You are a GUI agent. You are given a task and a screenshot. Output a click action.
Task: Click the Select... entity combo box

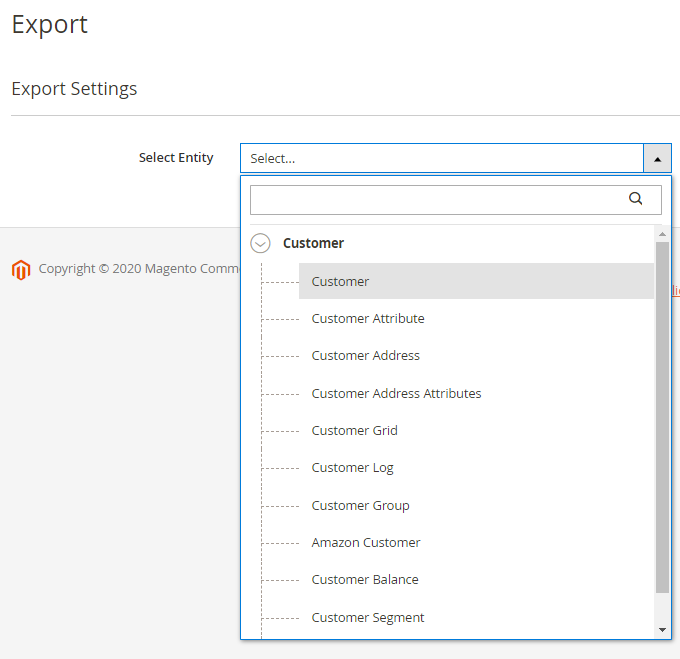(440, 158)
